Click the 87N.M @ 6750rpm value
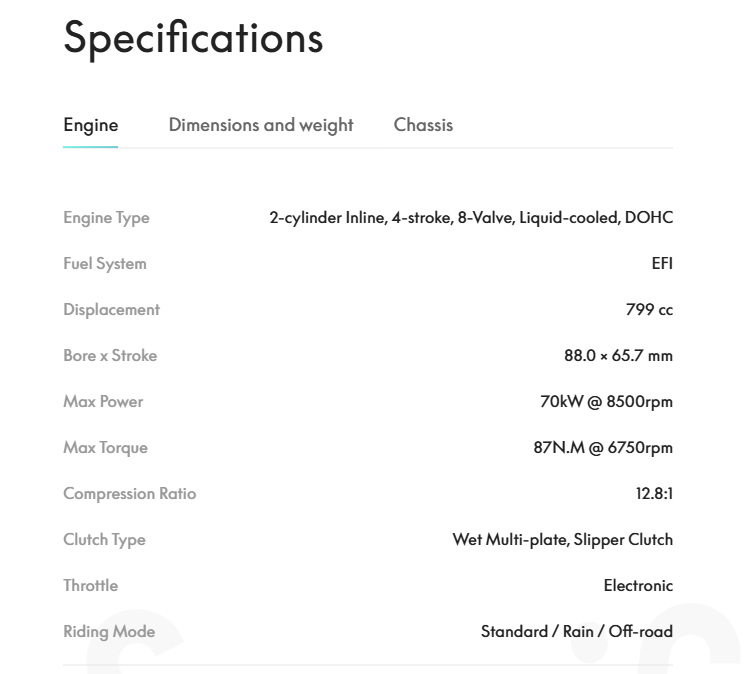Image resolution: width=744 pixels, height=674 pixels. [x=603, y=448]
